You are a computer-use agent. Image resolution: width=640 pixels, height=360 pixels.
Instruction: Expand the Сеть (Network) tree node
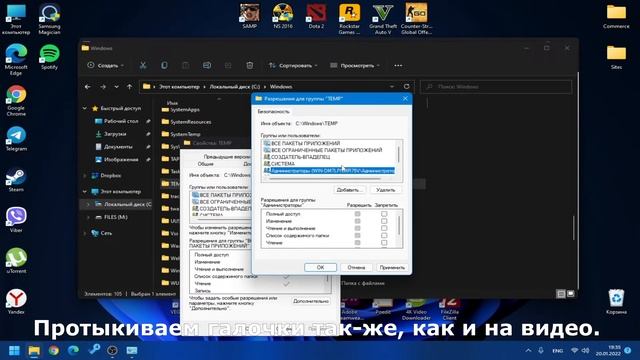pyautogui.click(x=85, y=233)
